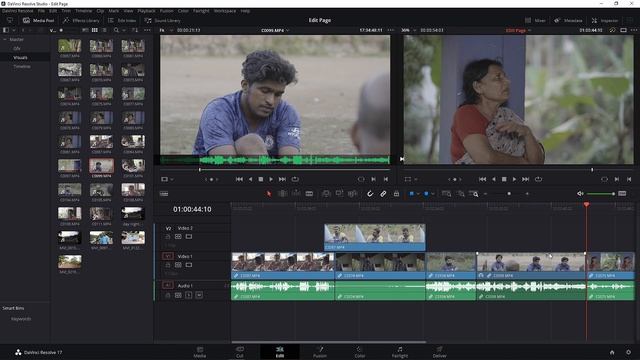Open media pool sort order icon
The height and width of the screenshot is (360, 640).
(x=135, y=30)
